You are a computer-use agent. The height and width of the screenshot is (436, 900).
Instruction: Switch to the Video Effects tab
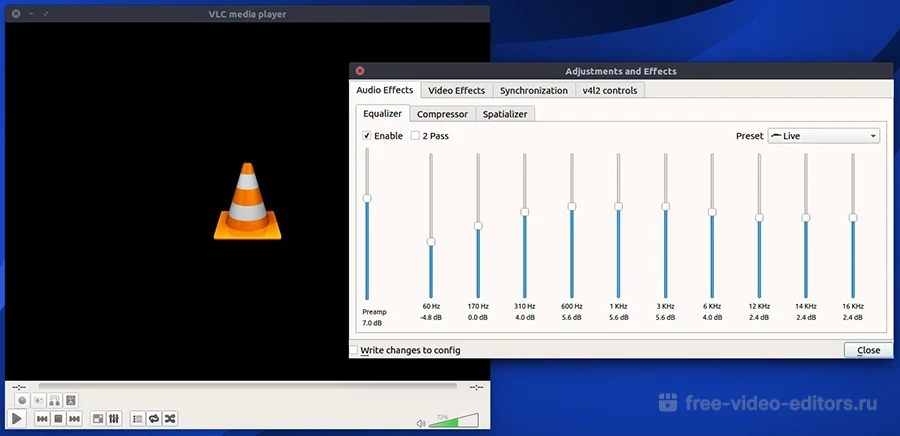tap(456, 90)
